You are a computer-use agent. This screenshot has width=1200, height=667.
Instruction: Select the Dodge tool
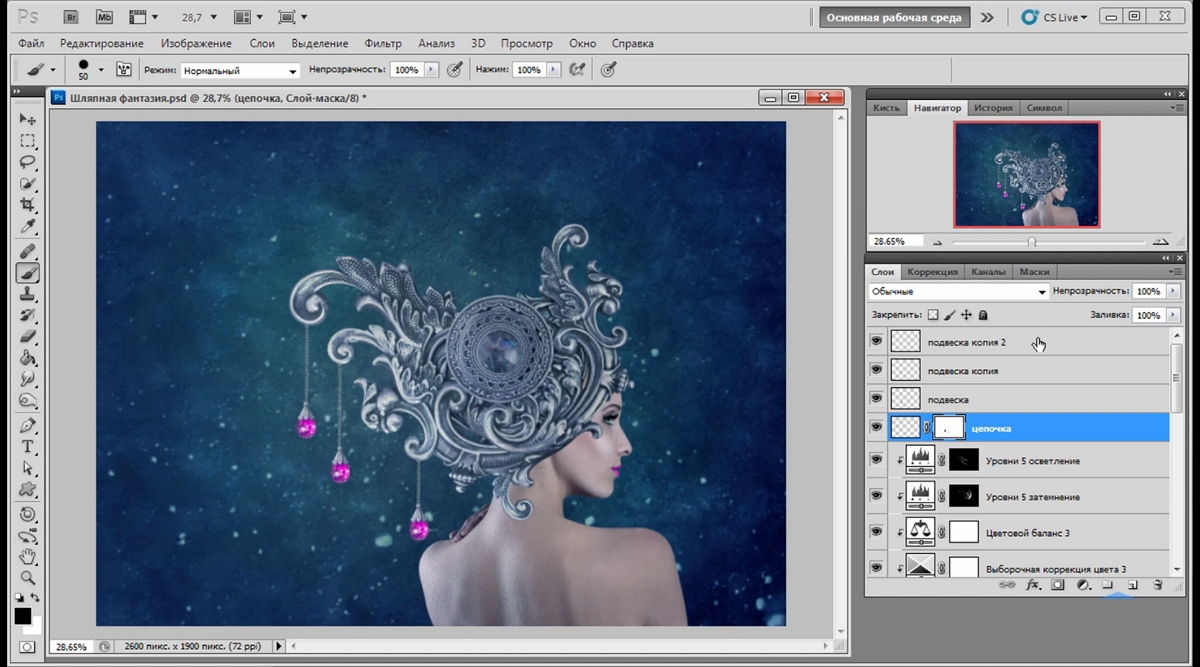28,401
